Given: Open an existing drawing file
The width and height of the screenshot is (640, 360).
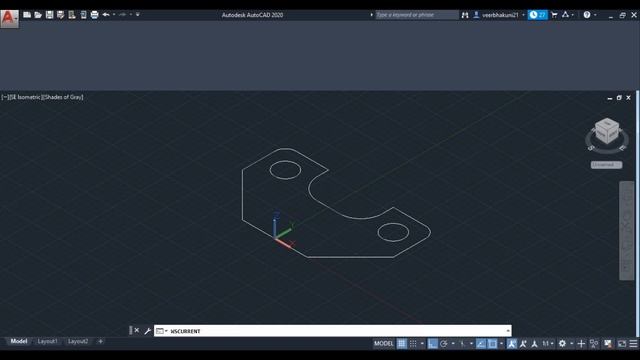Looking at the screenshot, I should pyautogui.click(x=38, y=15).
